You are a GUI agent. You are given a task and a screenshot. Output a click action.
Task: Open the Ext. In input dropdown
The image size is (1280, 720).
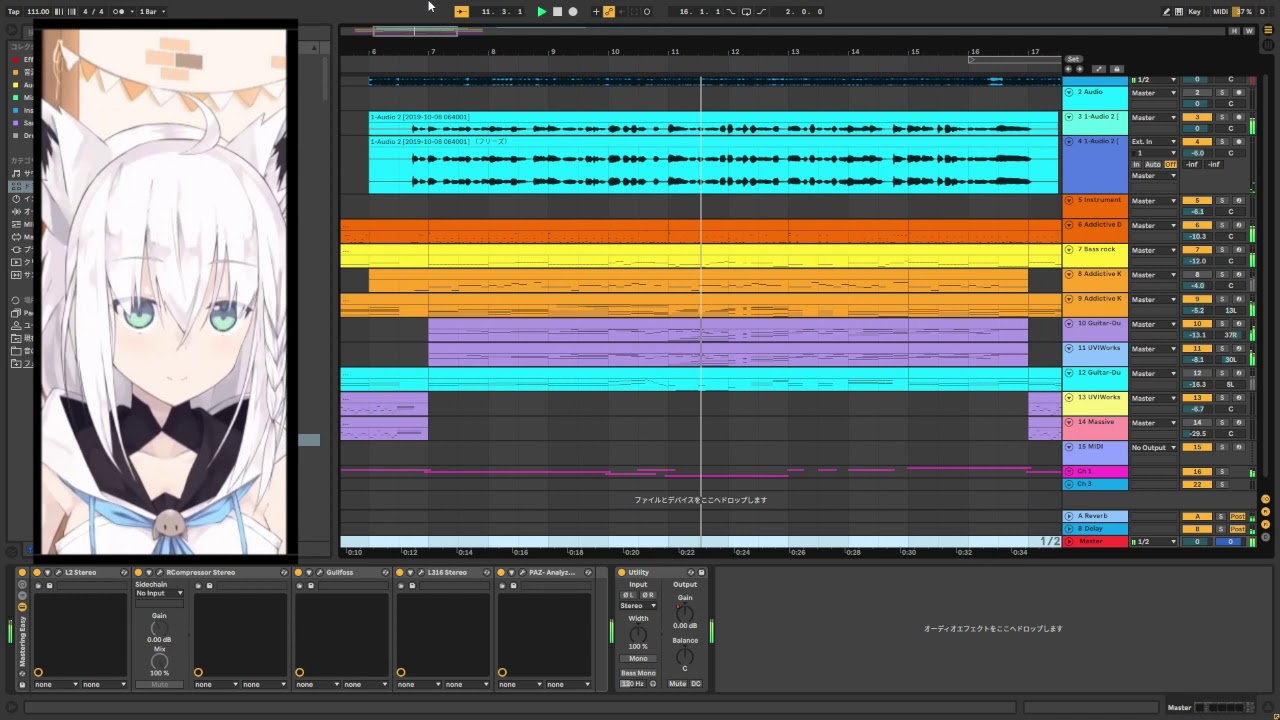click(1154, 142)
